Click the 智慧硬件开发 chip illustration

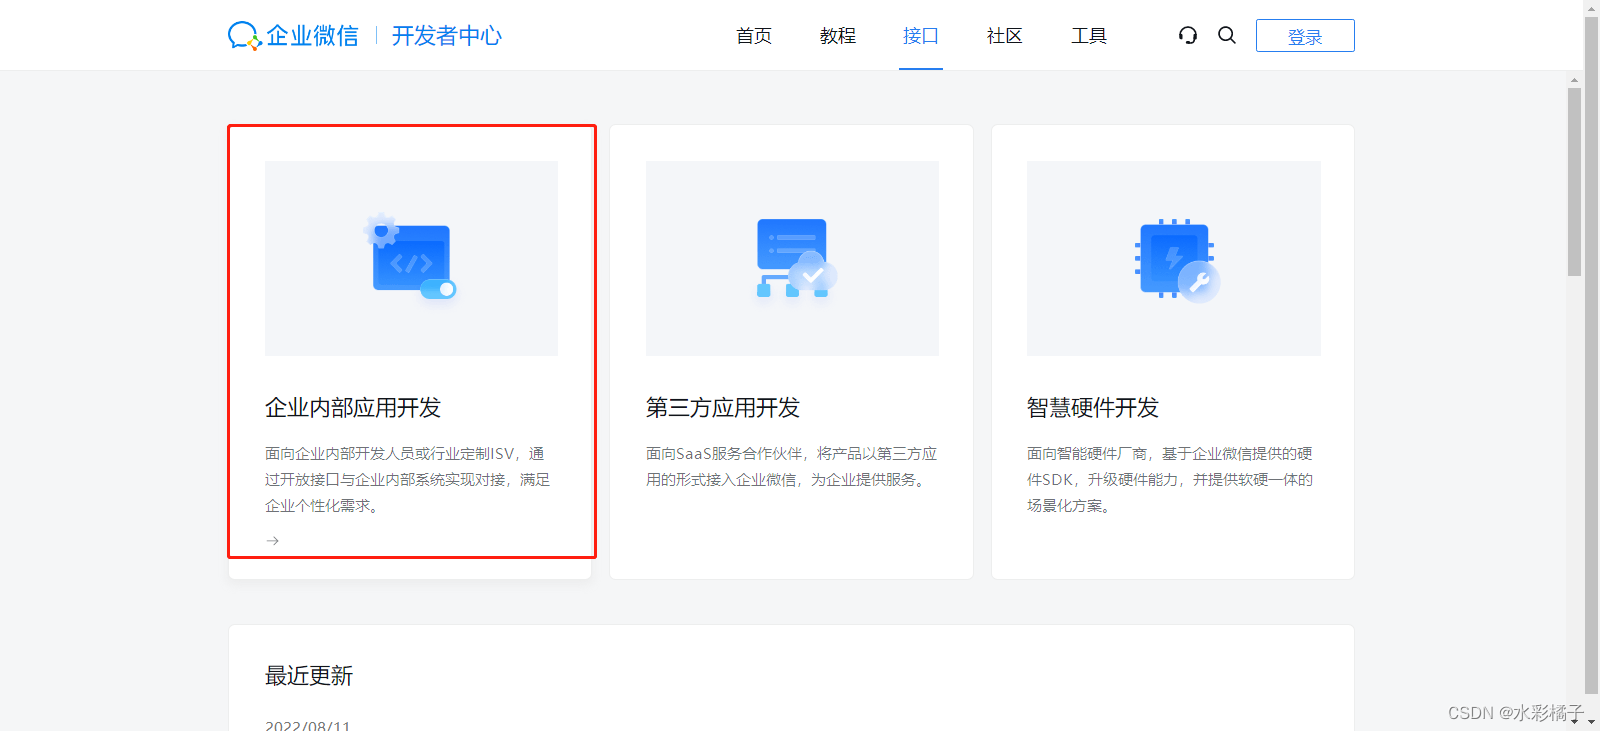tap(1174, 258)
